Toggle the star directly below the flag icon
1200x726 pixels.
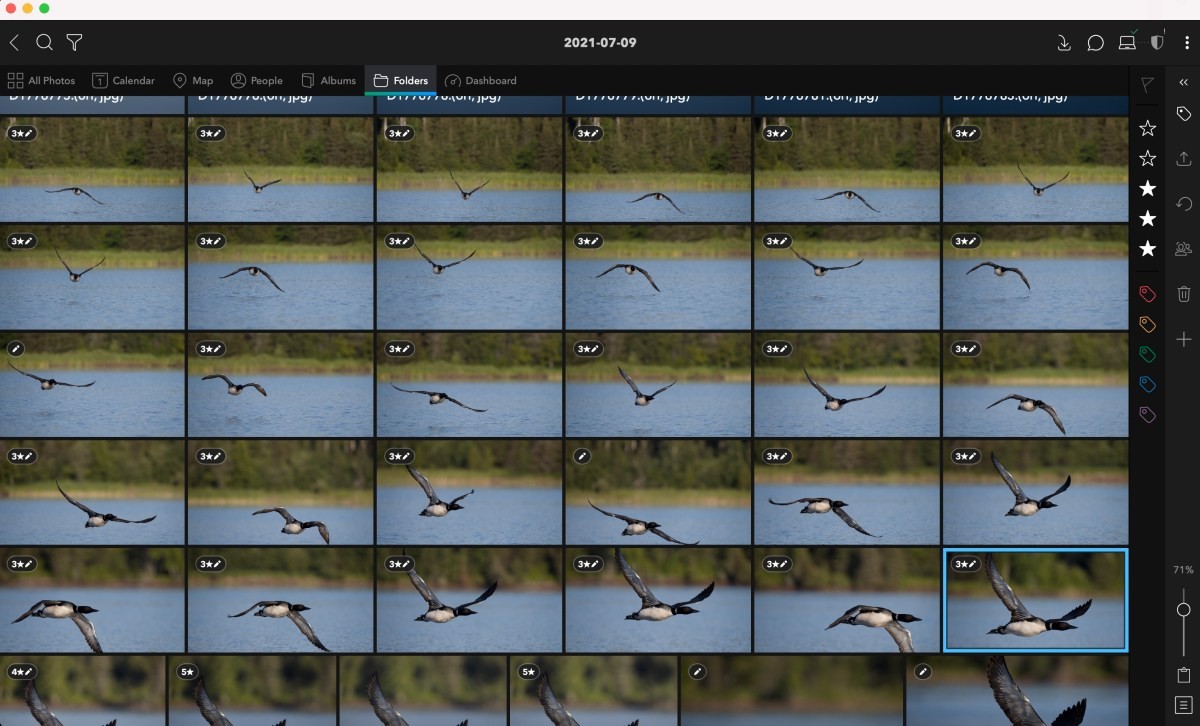(1148, 128)
